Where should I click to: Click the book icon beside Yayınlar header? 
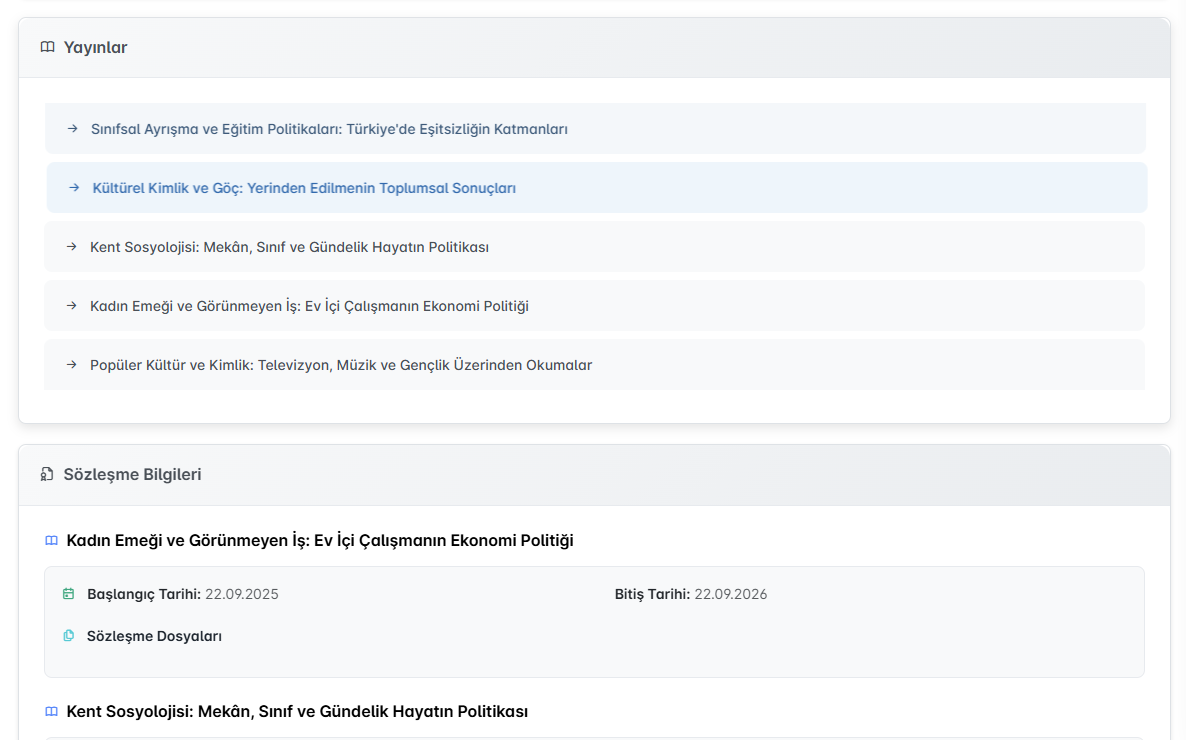click(x=47, y=47)
